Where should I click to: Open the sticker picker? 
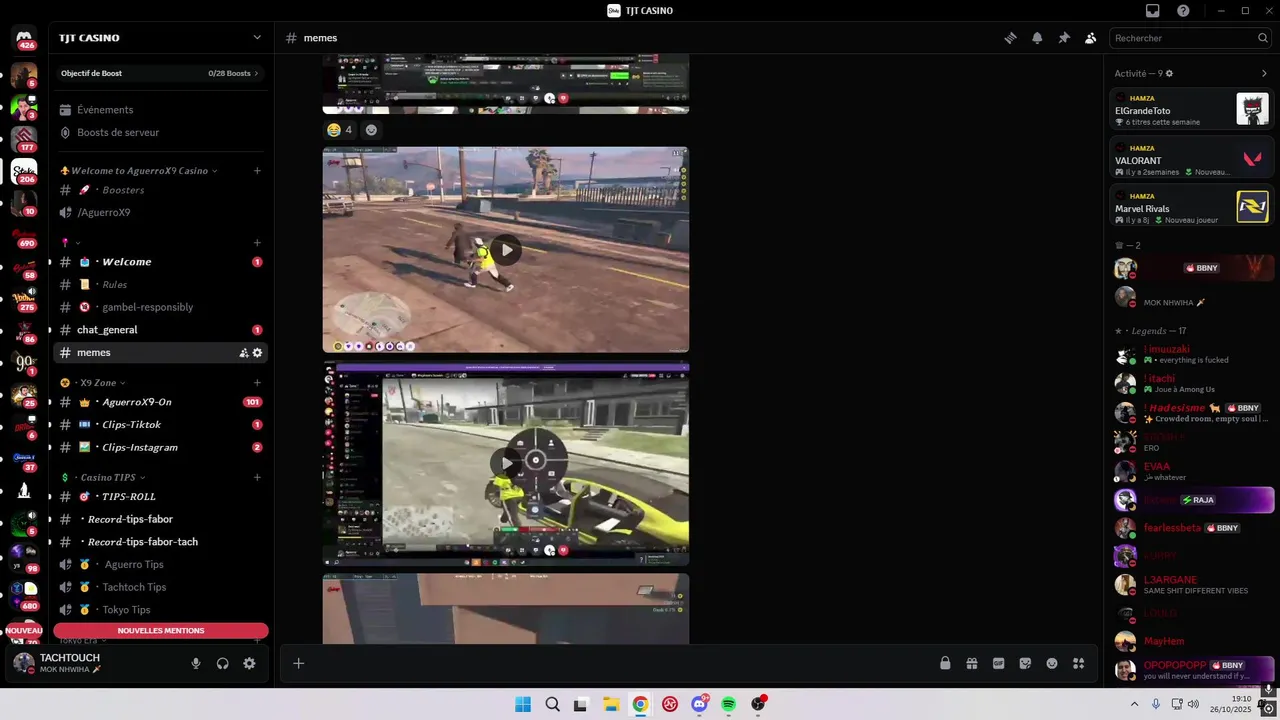1025,663
